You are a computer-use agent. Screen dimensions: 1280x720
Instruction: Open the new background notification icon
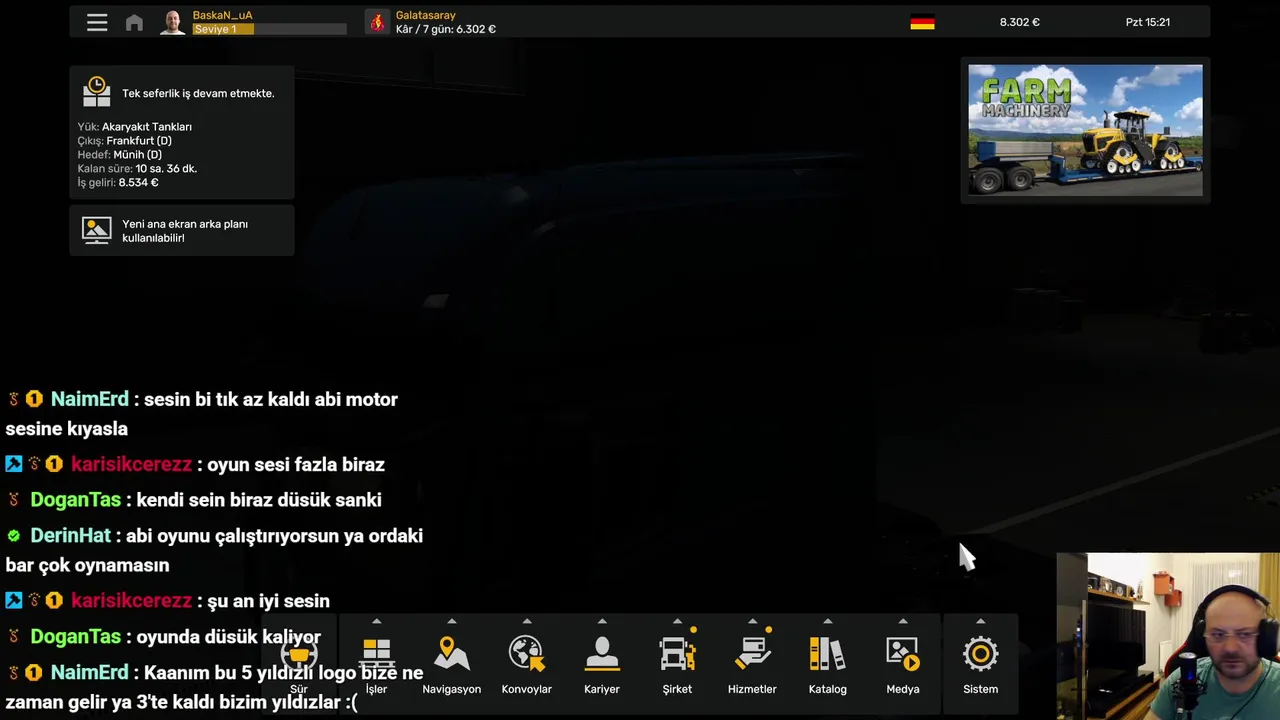pyautogui.click(x=97, y=231)
